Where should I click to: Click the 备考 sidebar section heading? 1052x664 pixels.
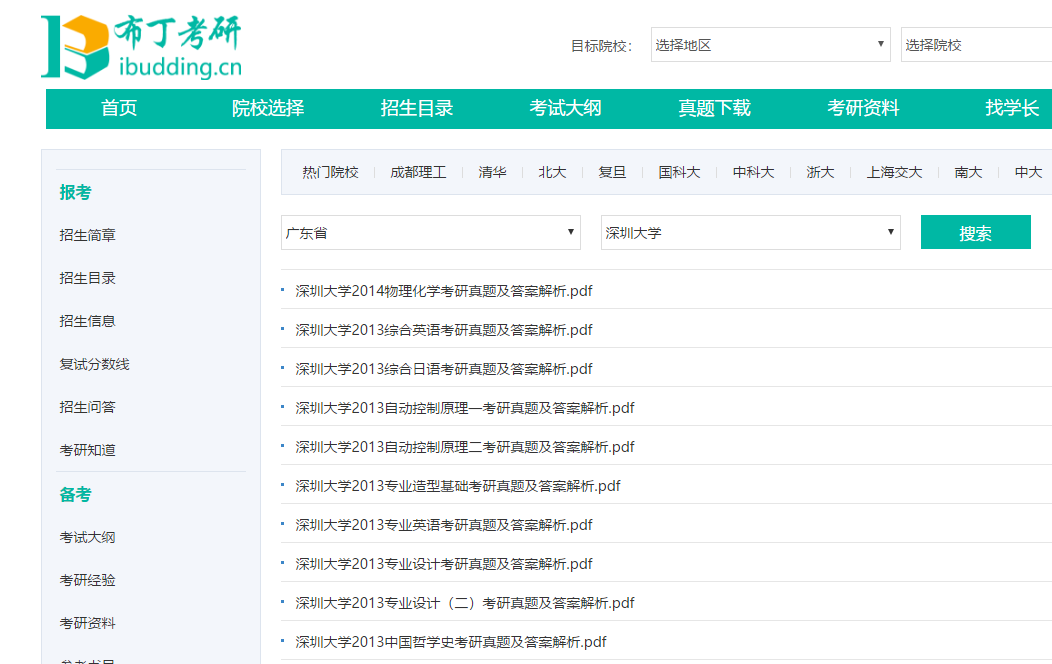(75, 495)
